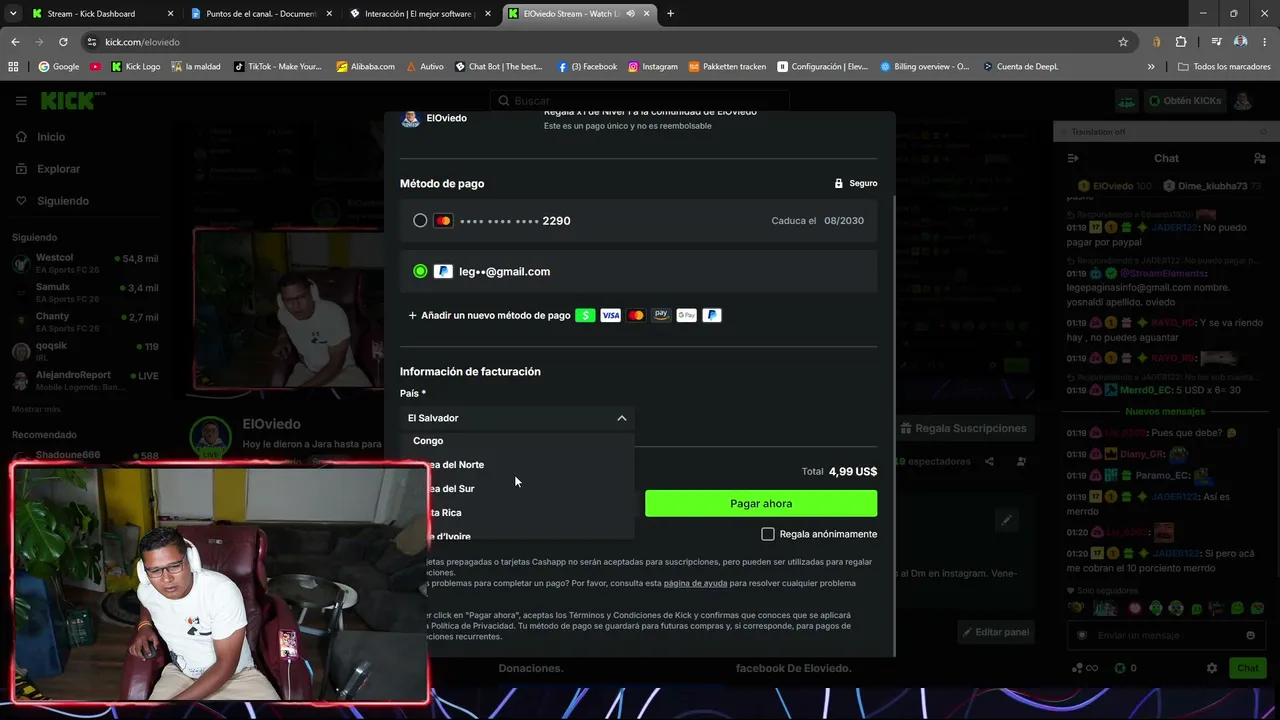The width and height of the screenshot is (1280, 720).
Task: Open the emoji picker in chat input
Action: coord(1250,635)
